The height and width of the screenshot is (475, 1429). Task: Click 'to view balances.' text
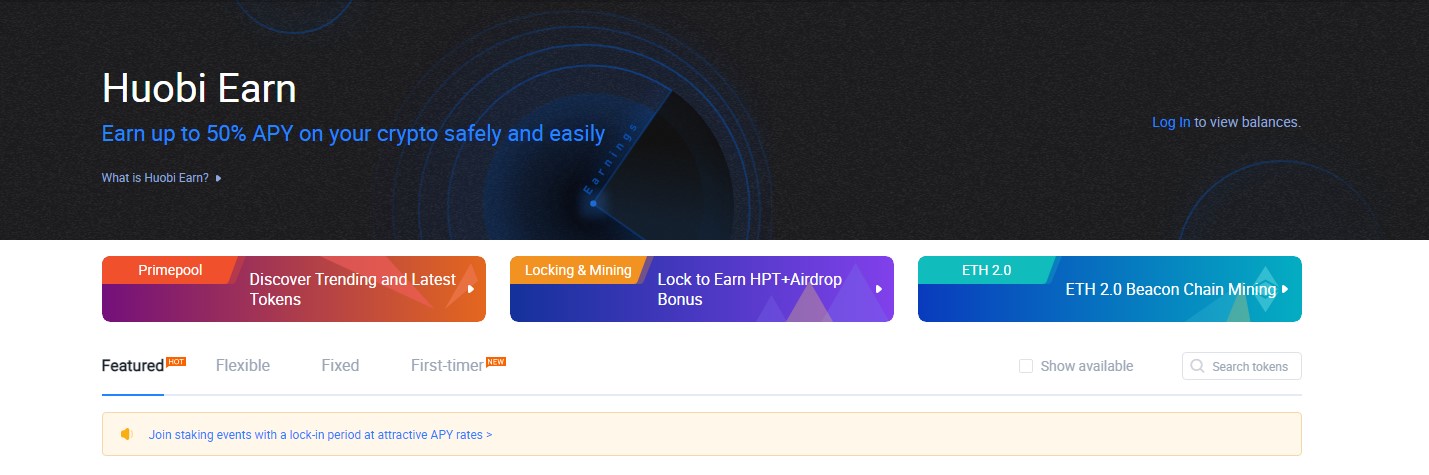(1247, 122)
